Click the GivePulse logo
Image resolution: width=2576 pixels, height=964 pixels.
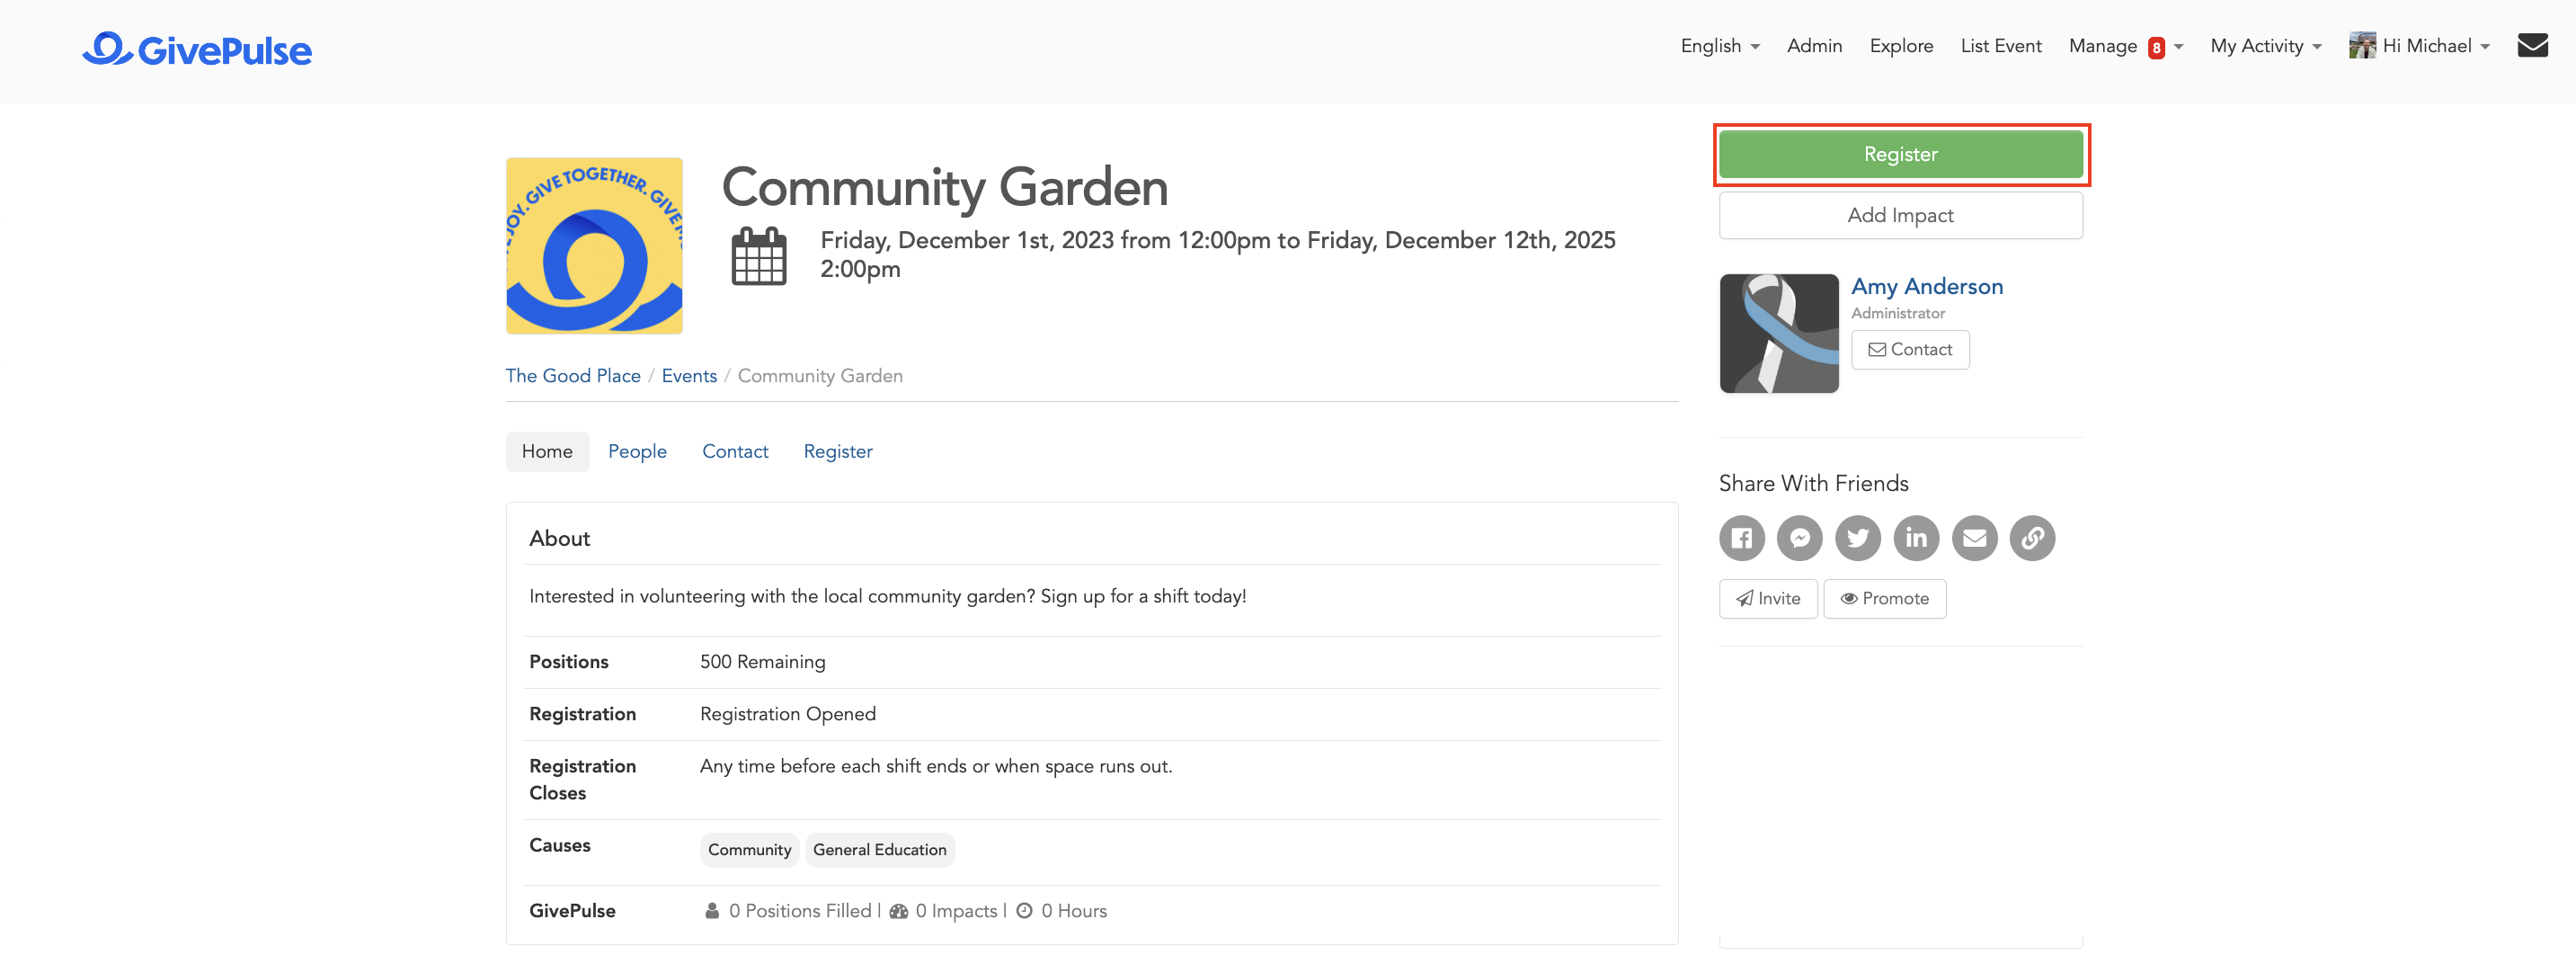(197, 49)
